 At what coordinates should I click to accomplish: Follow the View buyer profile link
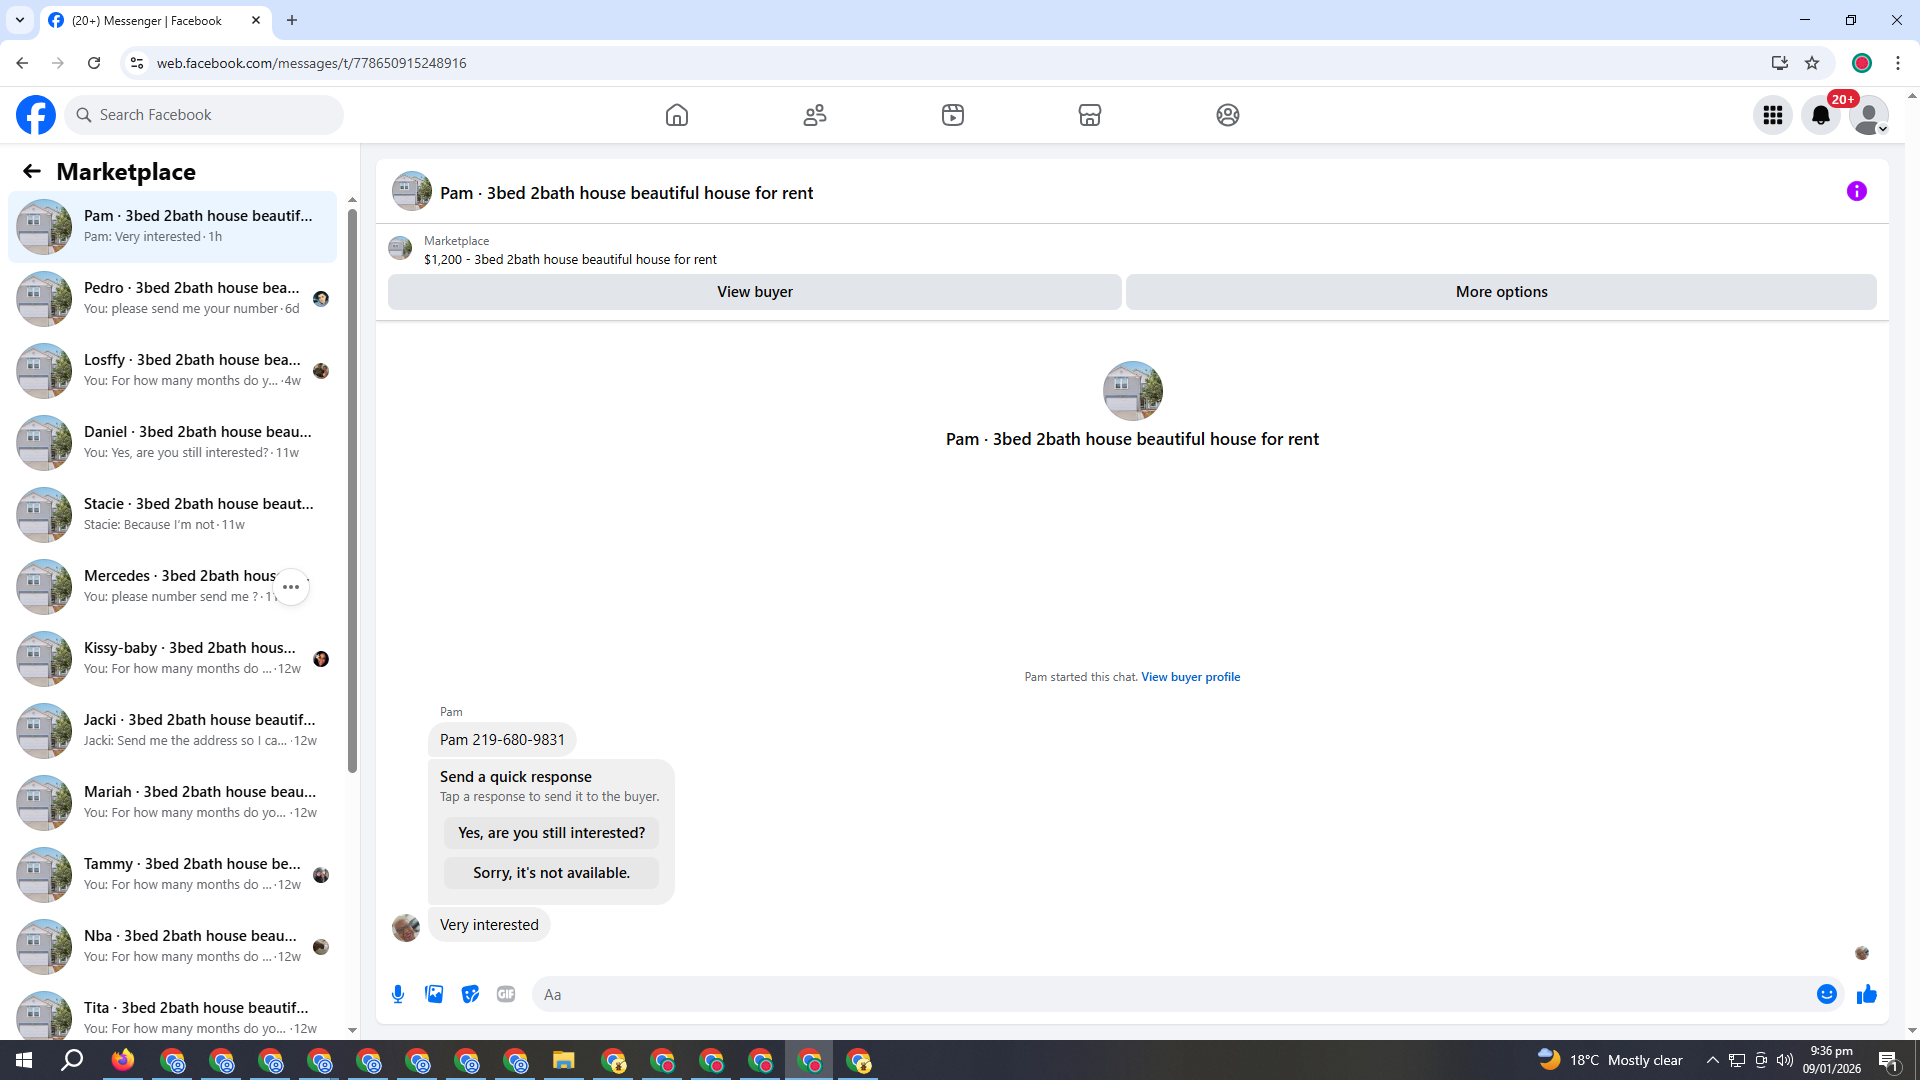coord(1190,677)
